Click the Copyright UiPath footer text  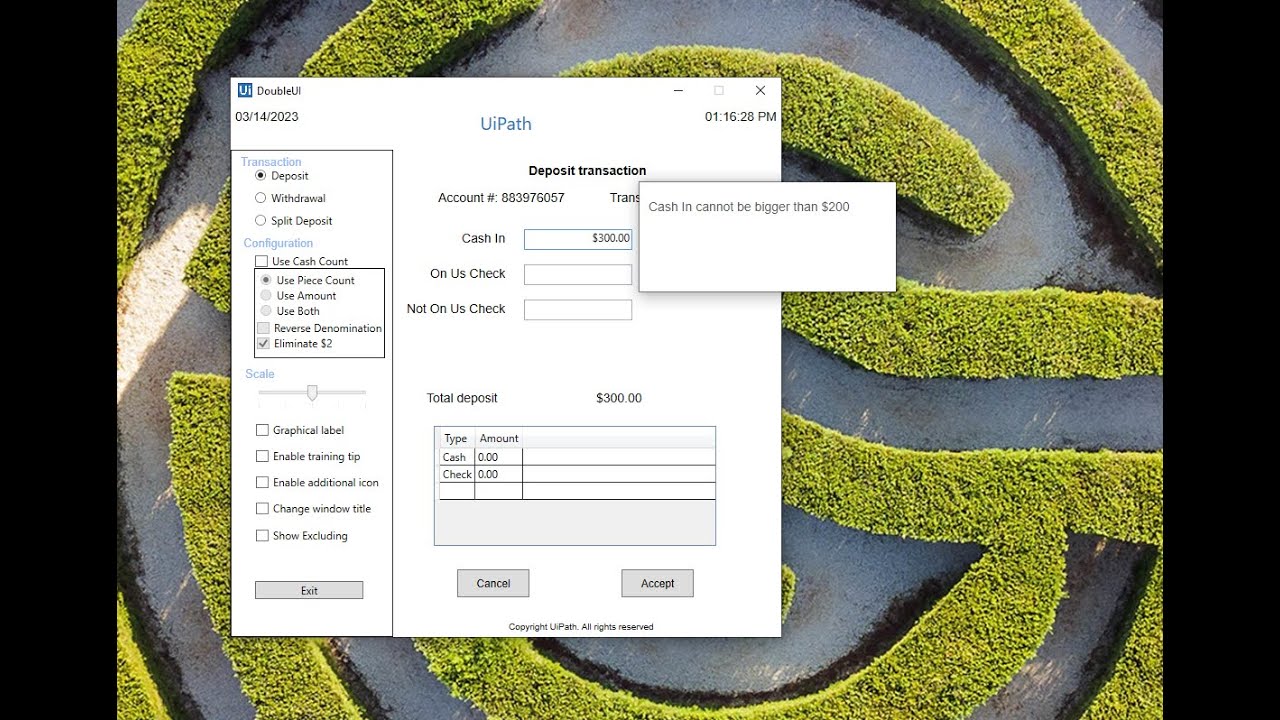pos(581,627)
